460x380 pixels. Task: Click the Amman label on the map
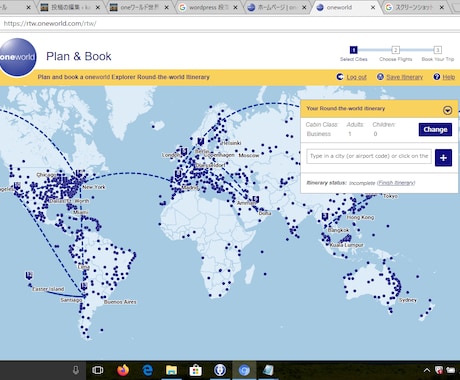coord(246,203)
